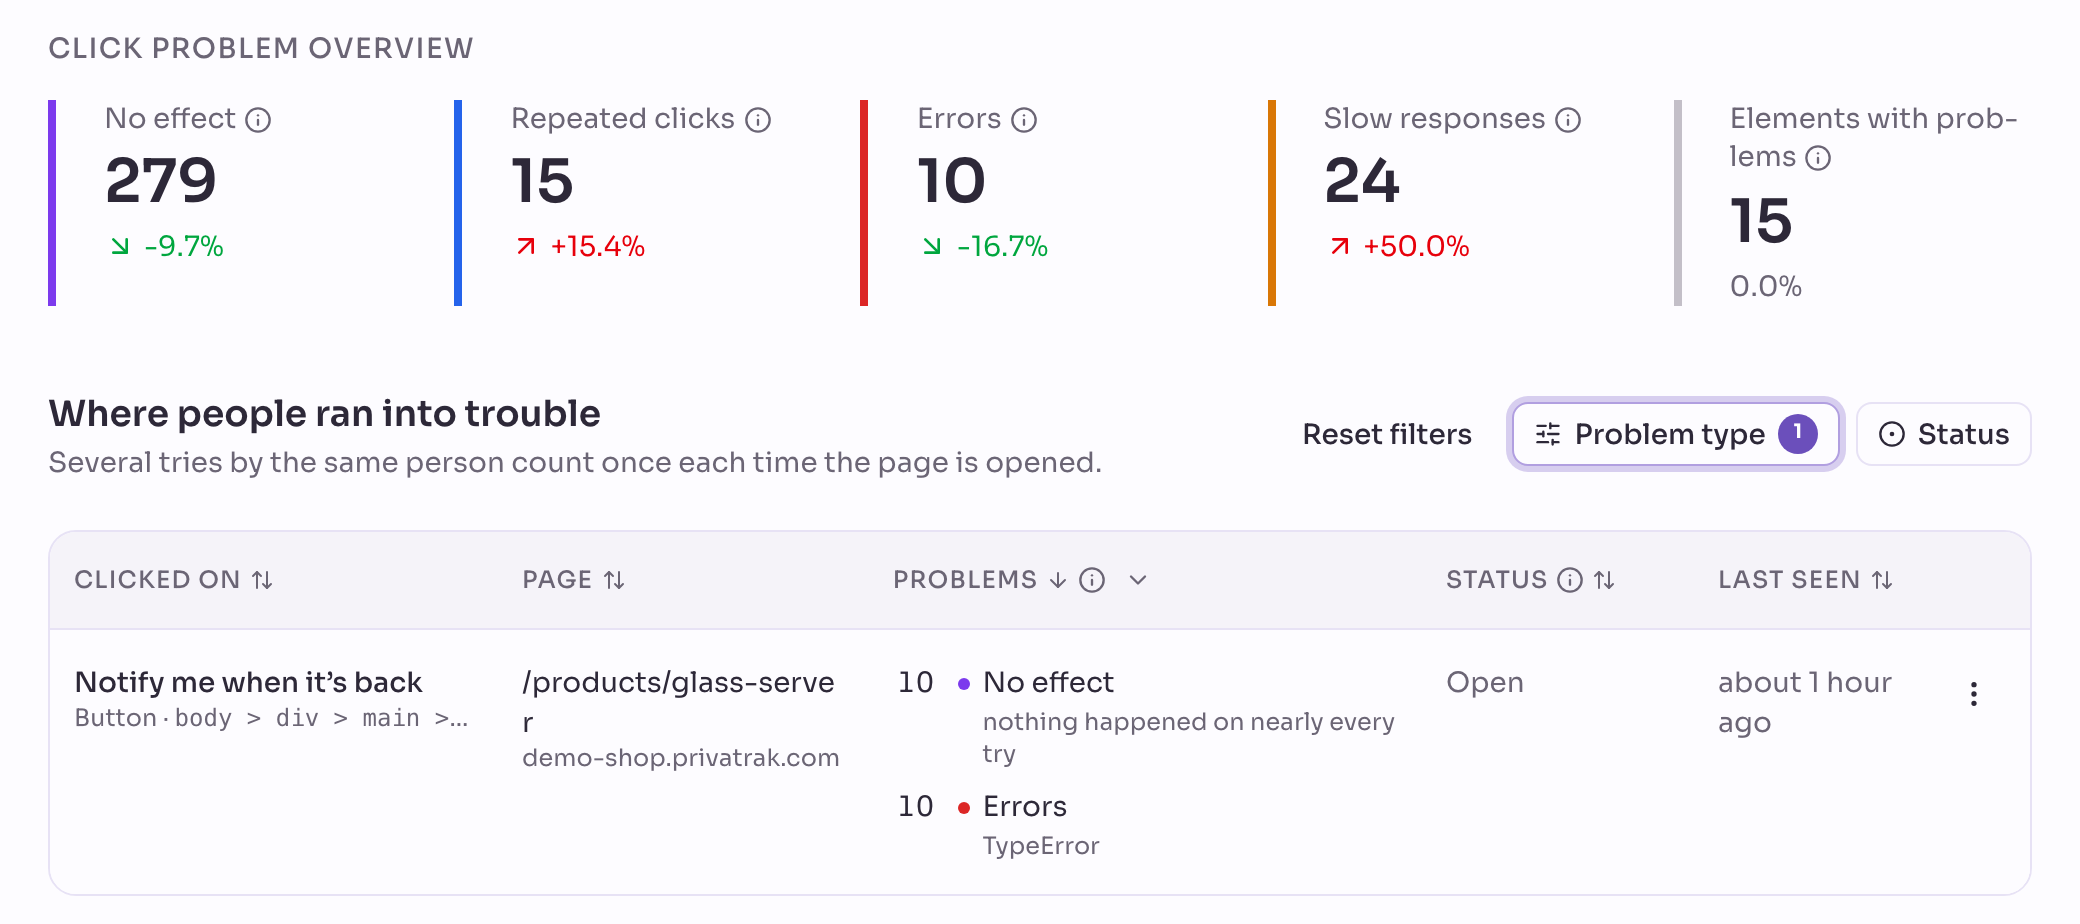Sort table by Last Seen column arrows
The width and height of the screenshot is (2080, 924).
point(1882,580)
